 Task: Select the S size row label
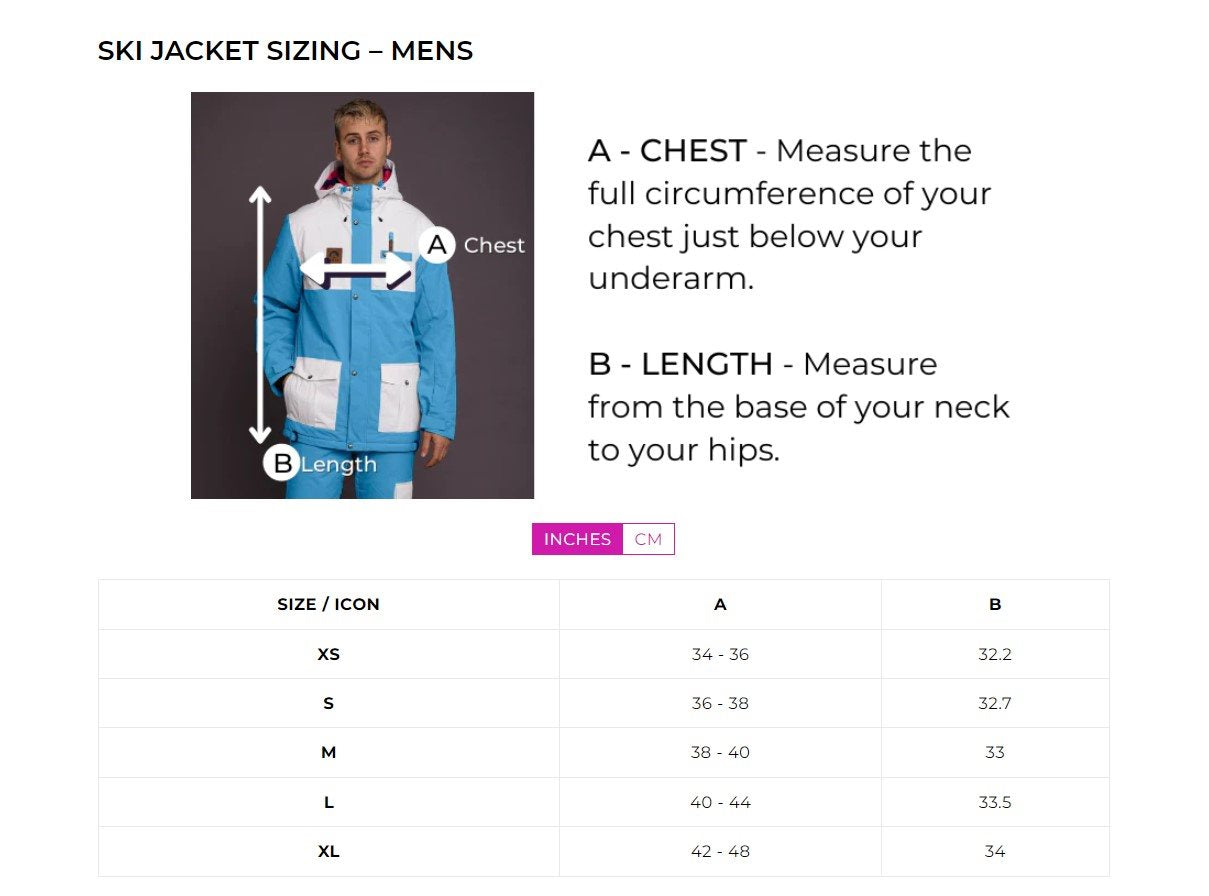tap(328, 703)
